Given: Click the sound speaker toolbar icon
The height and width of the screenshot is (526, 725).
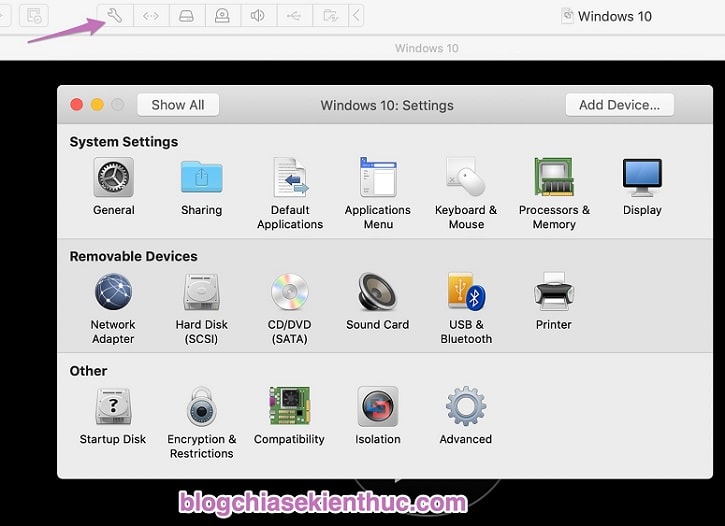Looking at the screenshot, I should point(258,16).
